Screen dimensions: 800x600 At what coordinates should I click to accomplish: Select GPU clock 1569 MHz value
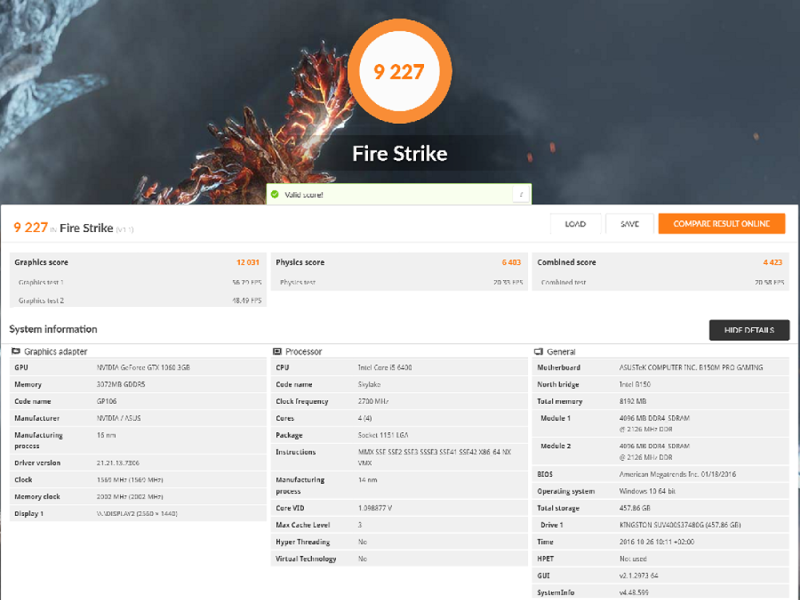coord(130,480)
